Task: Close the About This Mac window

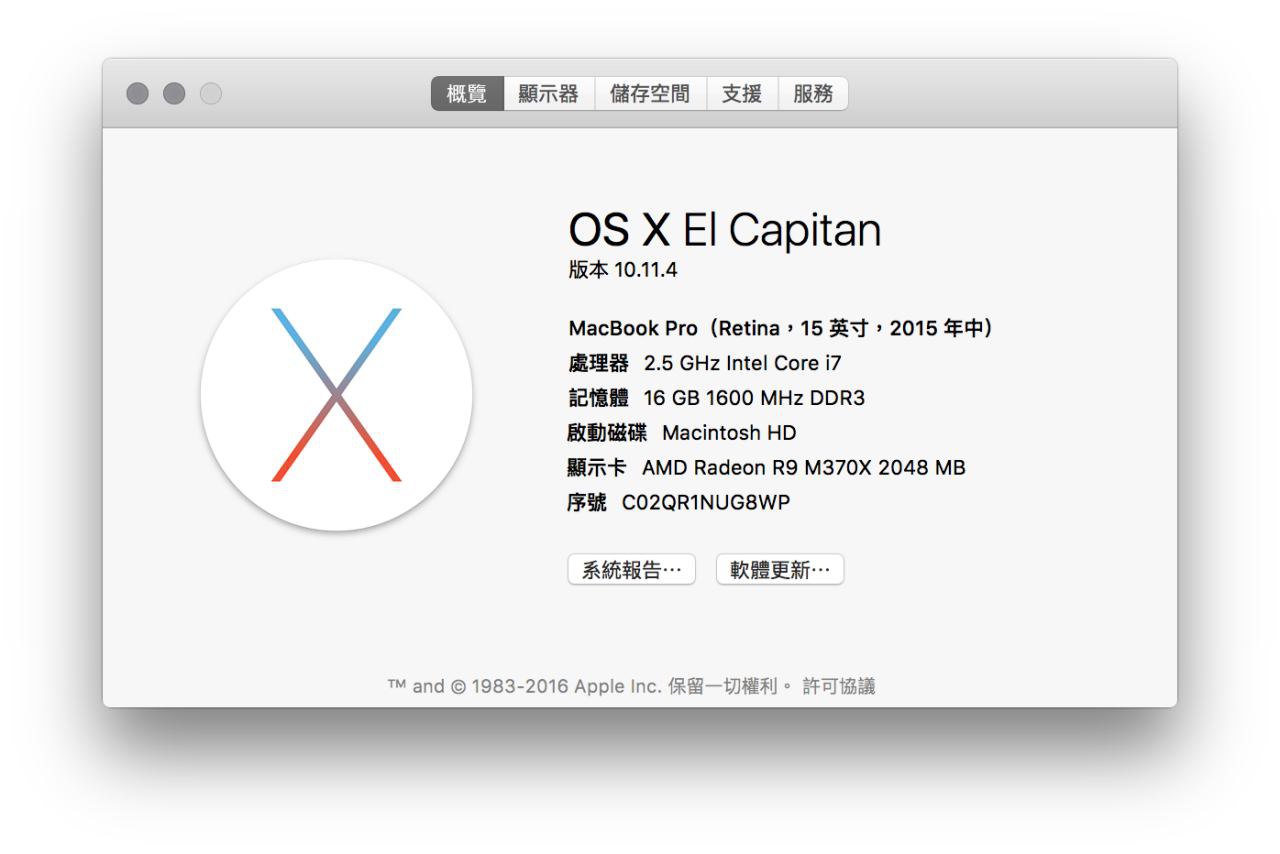Action: click(x=137, y=94)
